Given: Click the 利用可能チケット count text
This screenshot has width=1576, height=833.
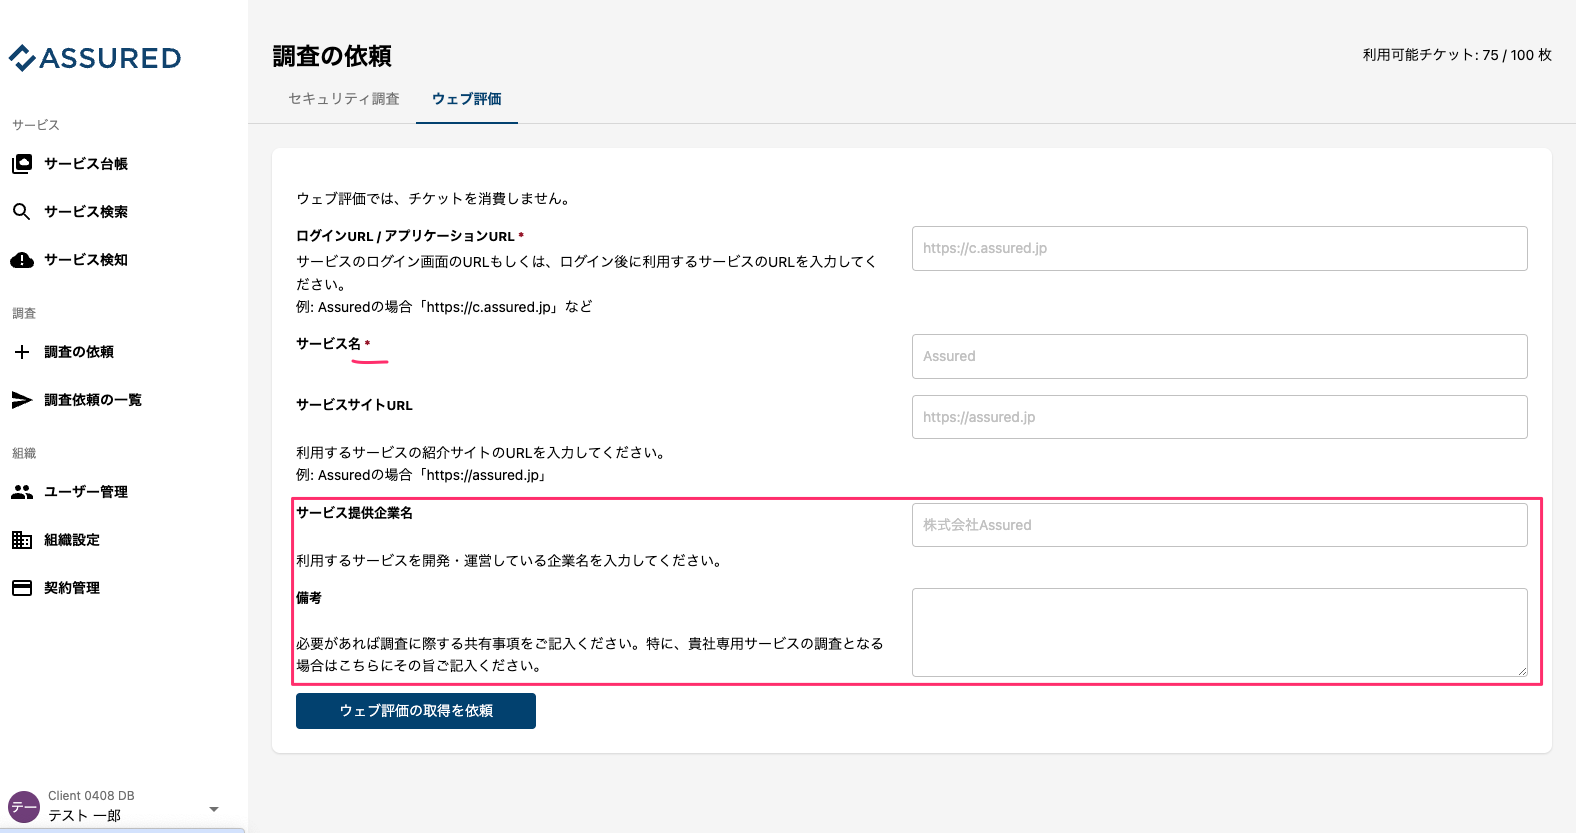Looking at the screenshot, I should pyautogui.click(x=1457, y=55).
